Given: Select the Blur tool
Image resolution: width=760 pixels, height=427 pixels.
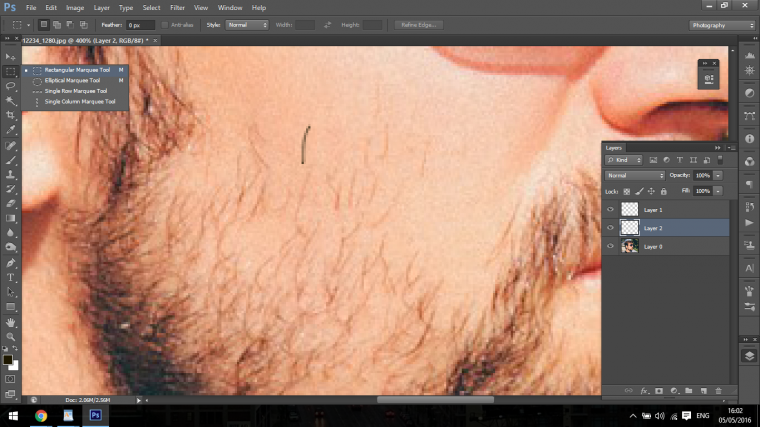Looking at the screenshot, I should pos(10,233).
